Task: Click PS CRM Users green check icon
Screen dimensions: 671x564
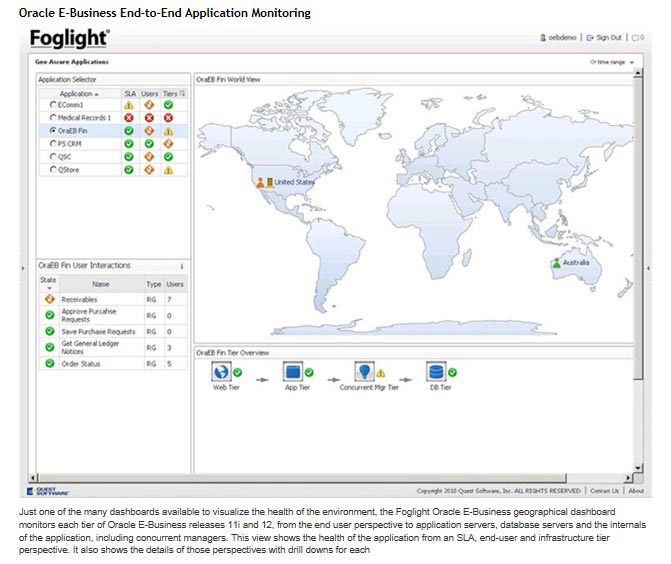Action: point(149,144)
